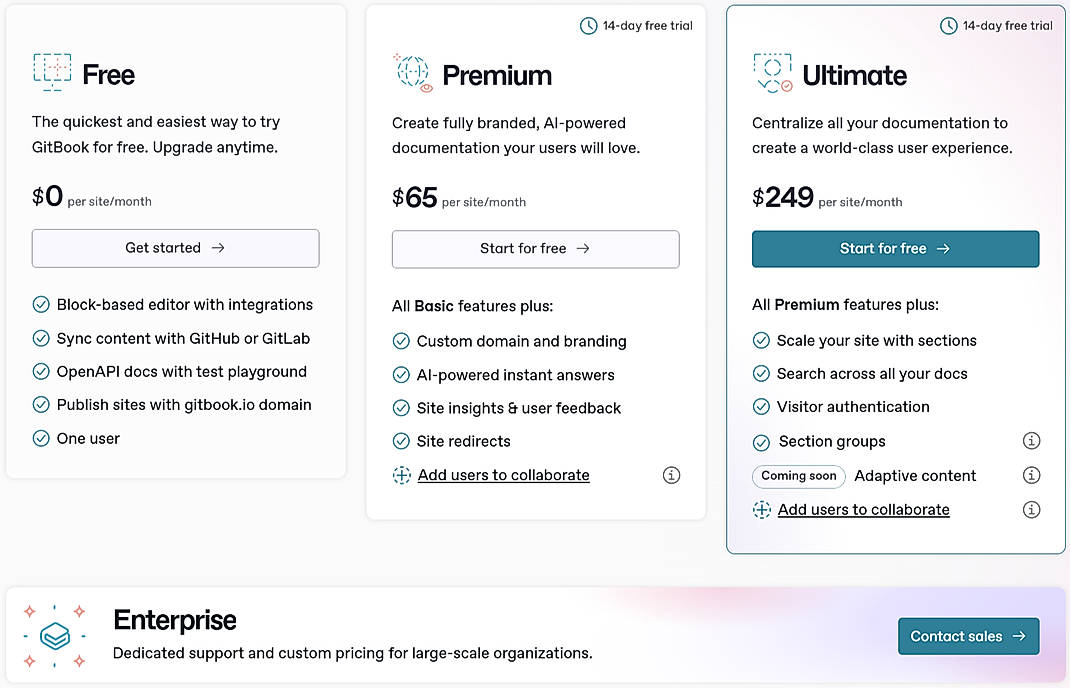The height and width of the screenshot is (688, 1070).
Task: Click the info icon next to Adaptive content
Action: pos(1031,475)
